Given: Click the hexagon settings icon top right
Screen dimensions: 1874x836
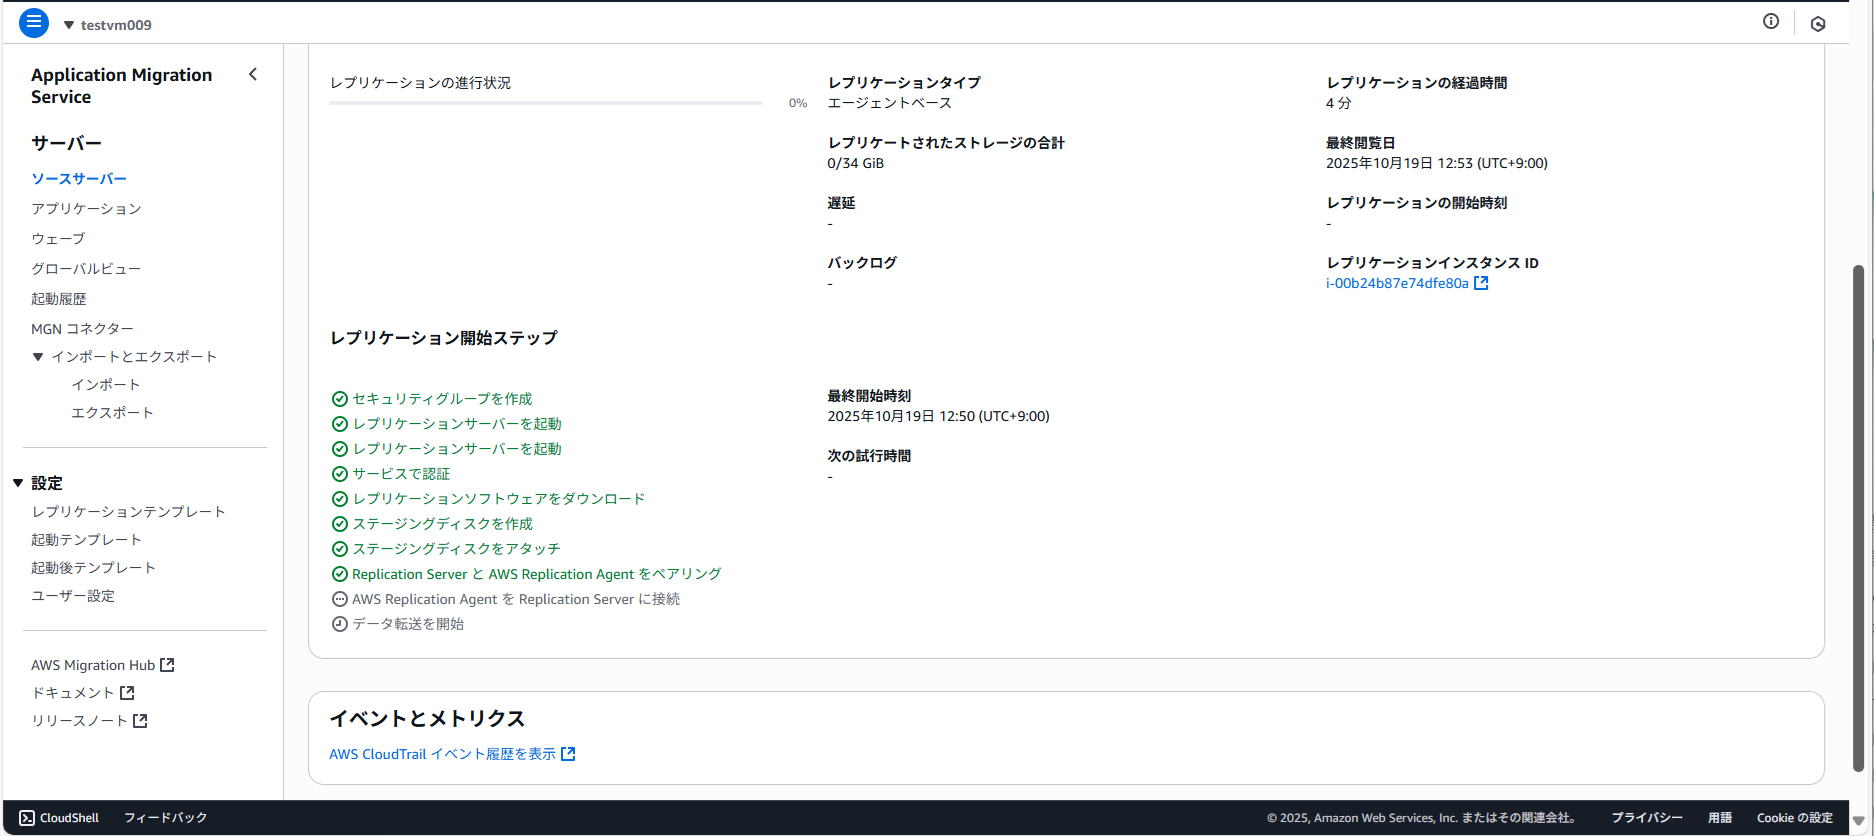Looking at the screenshot, I should click(1818, 24).
